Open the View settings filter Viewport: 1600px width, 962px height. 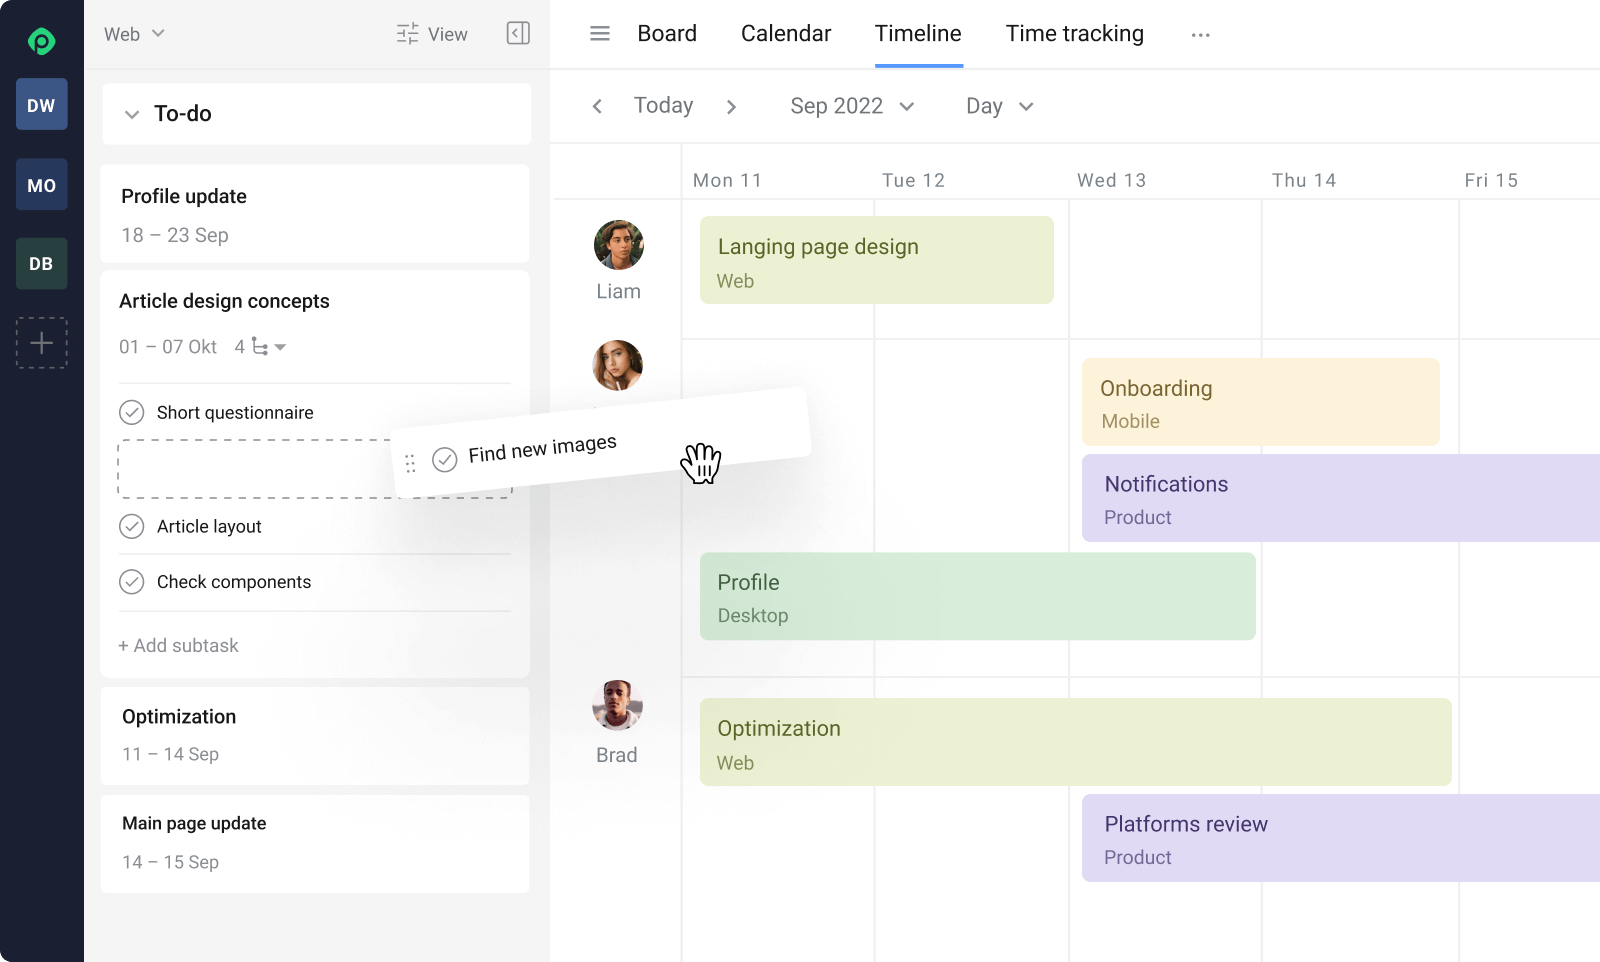432,34
